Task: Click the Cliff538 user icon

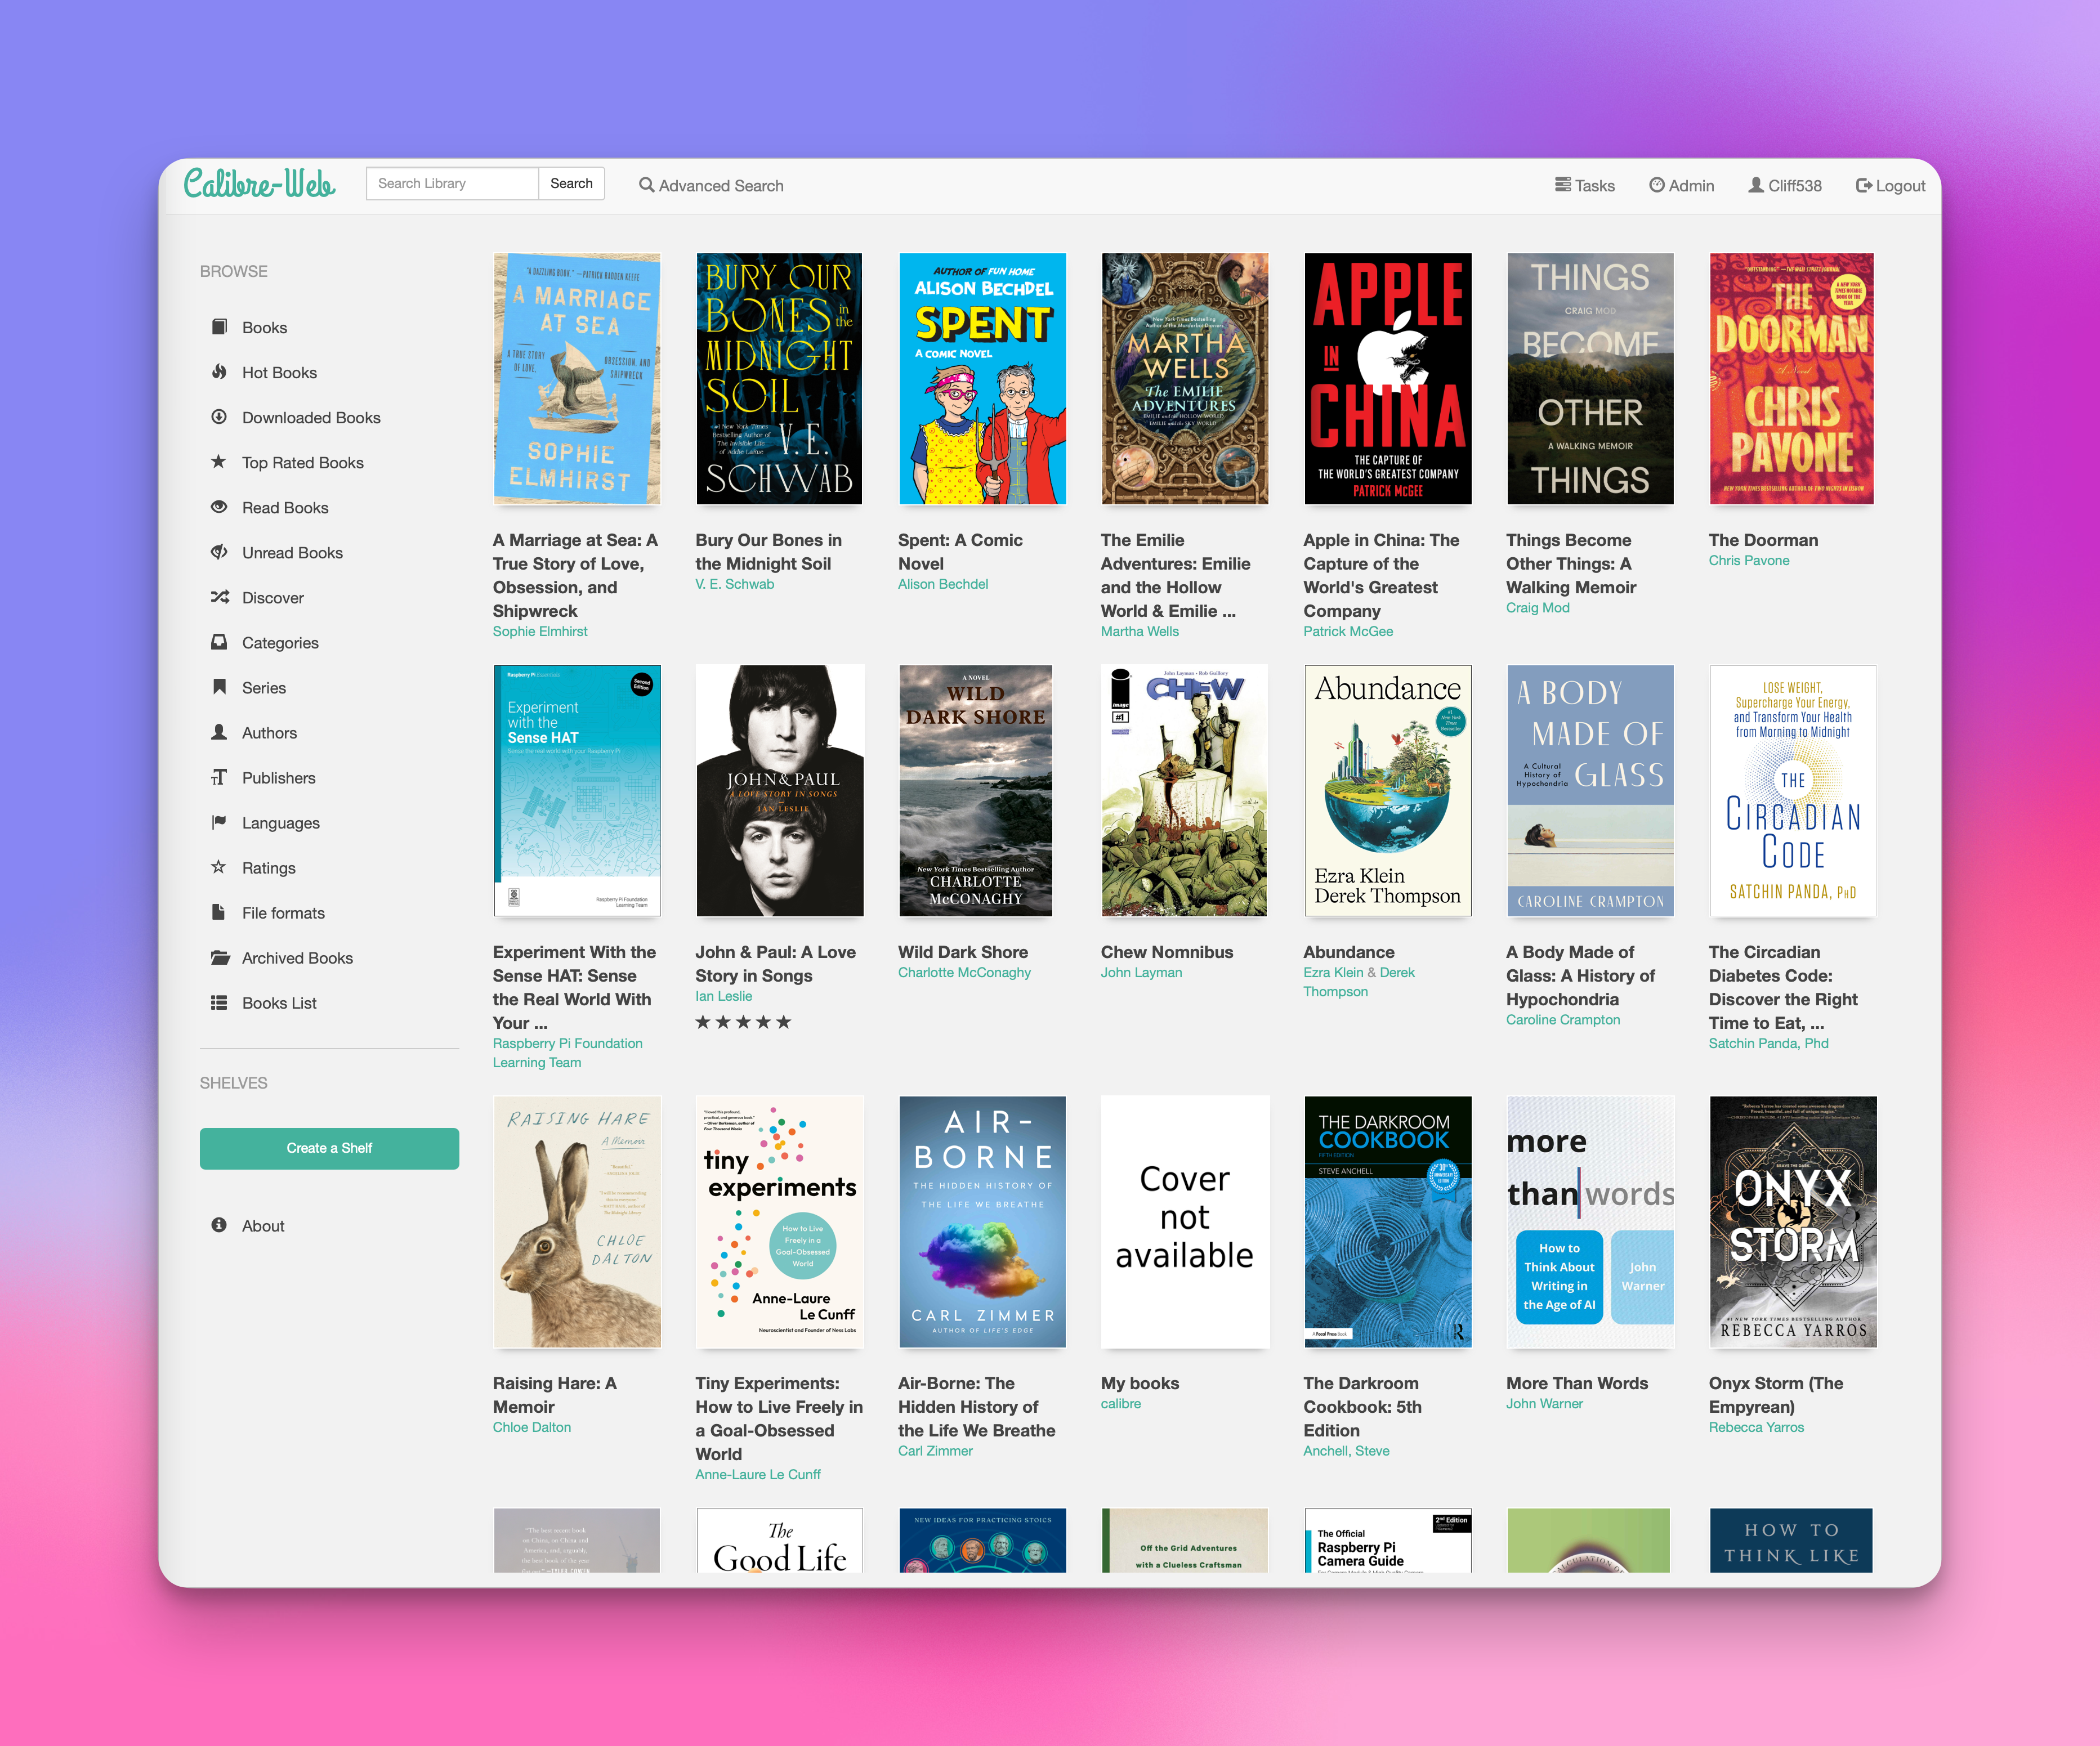Action: [x=1756, y=185]
